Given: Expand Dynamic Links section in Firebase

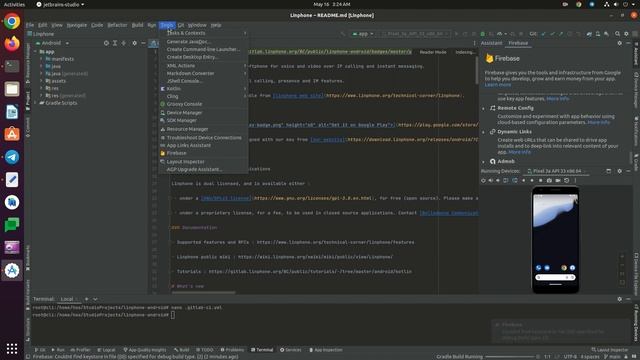Looking at the screenshot, I should pos(484,132).
